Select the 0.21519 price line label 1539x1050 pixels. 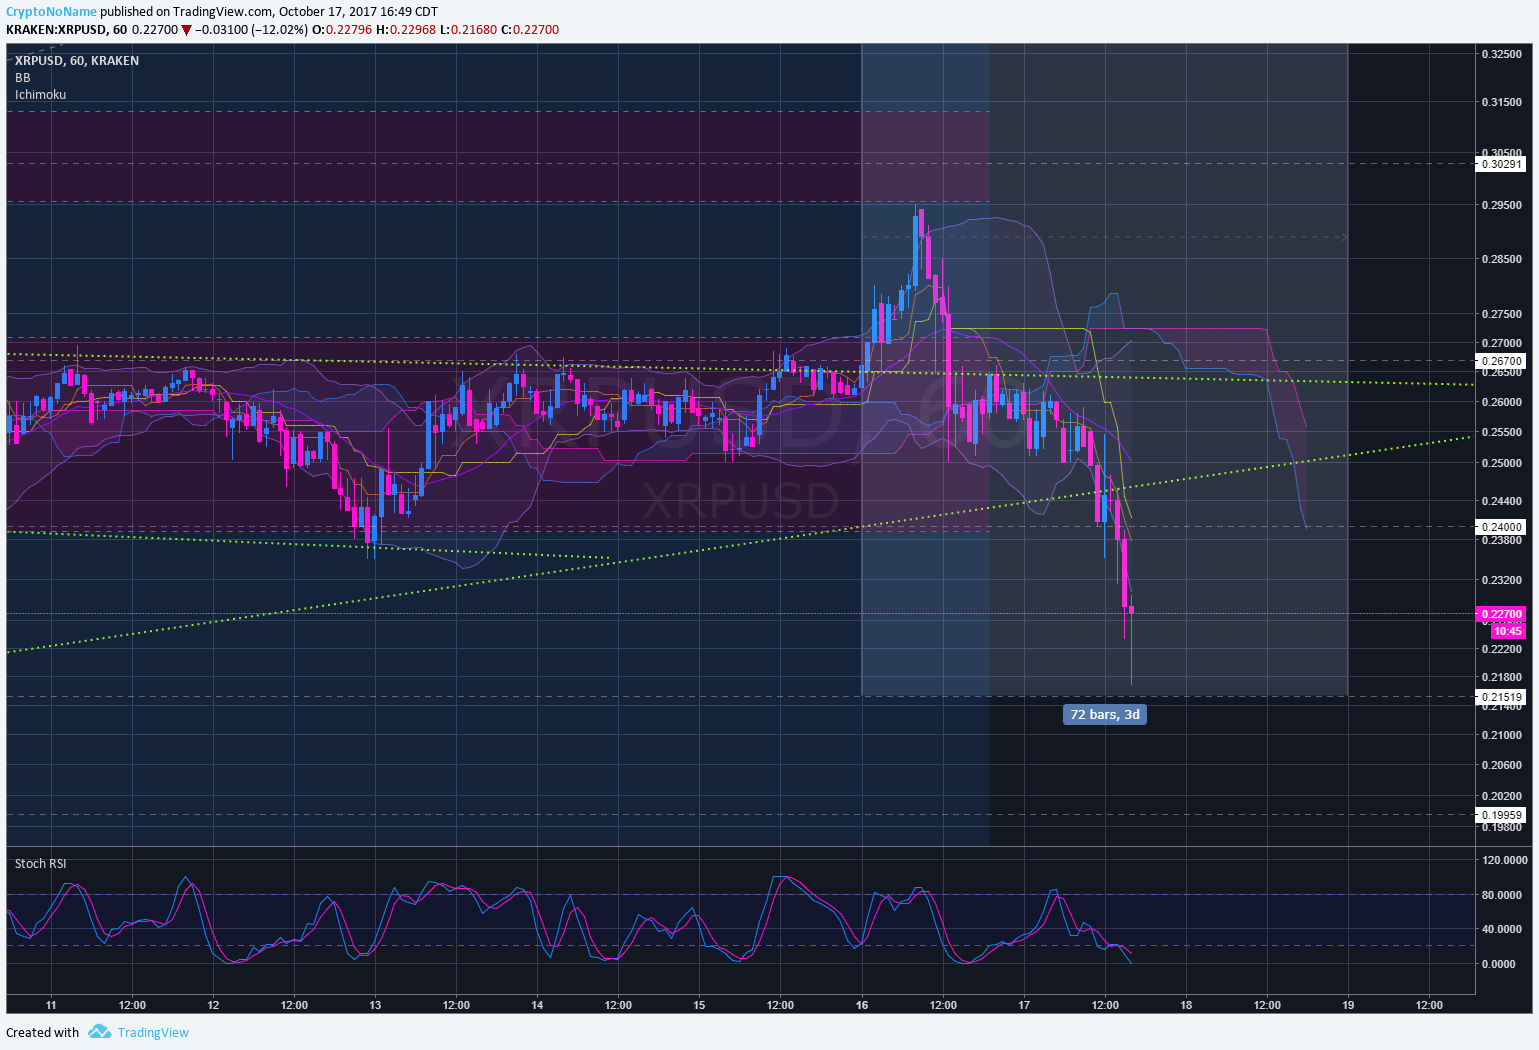coord(1501,697)
